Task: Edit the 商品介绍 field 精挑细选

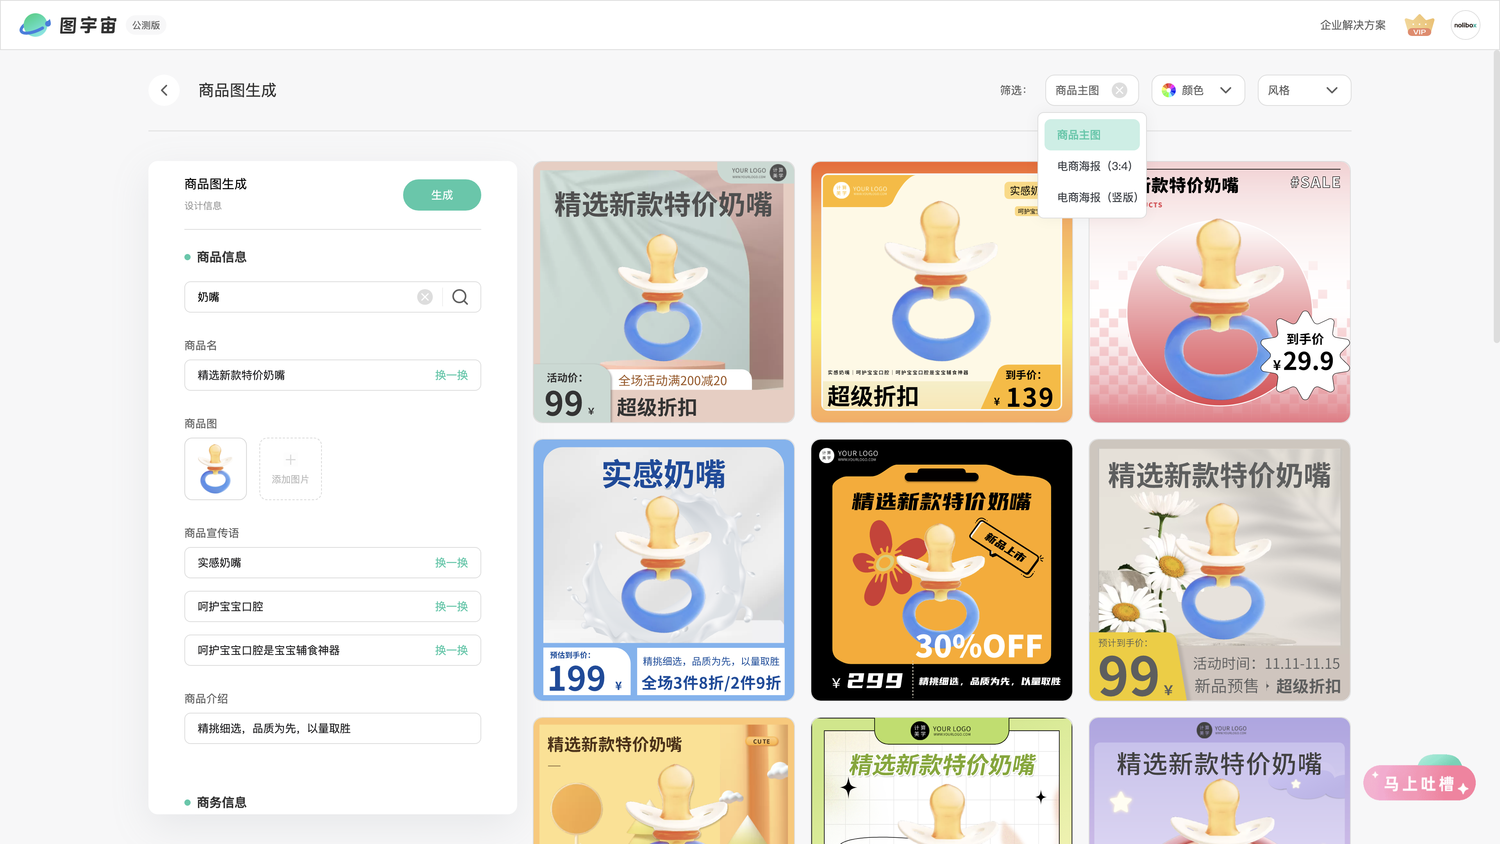Action: (332, 728)
